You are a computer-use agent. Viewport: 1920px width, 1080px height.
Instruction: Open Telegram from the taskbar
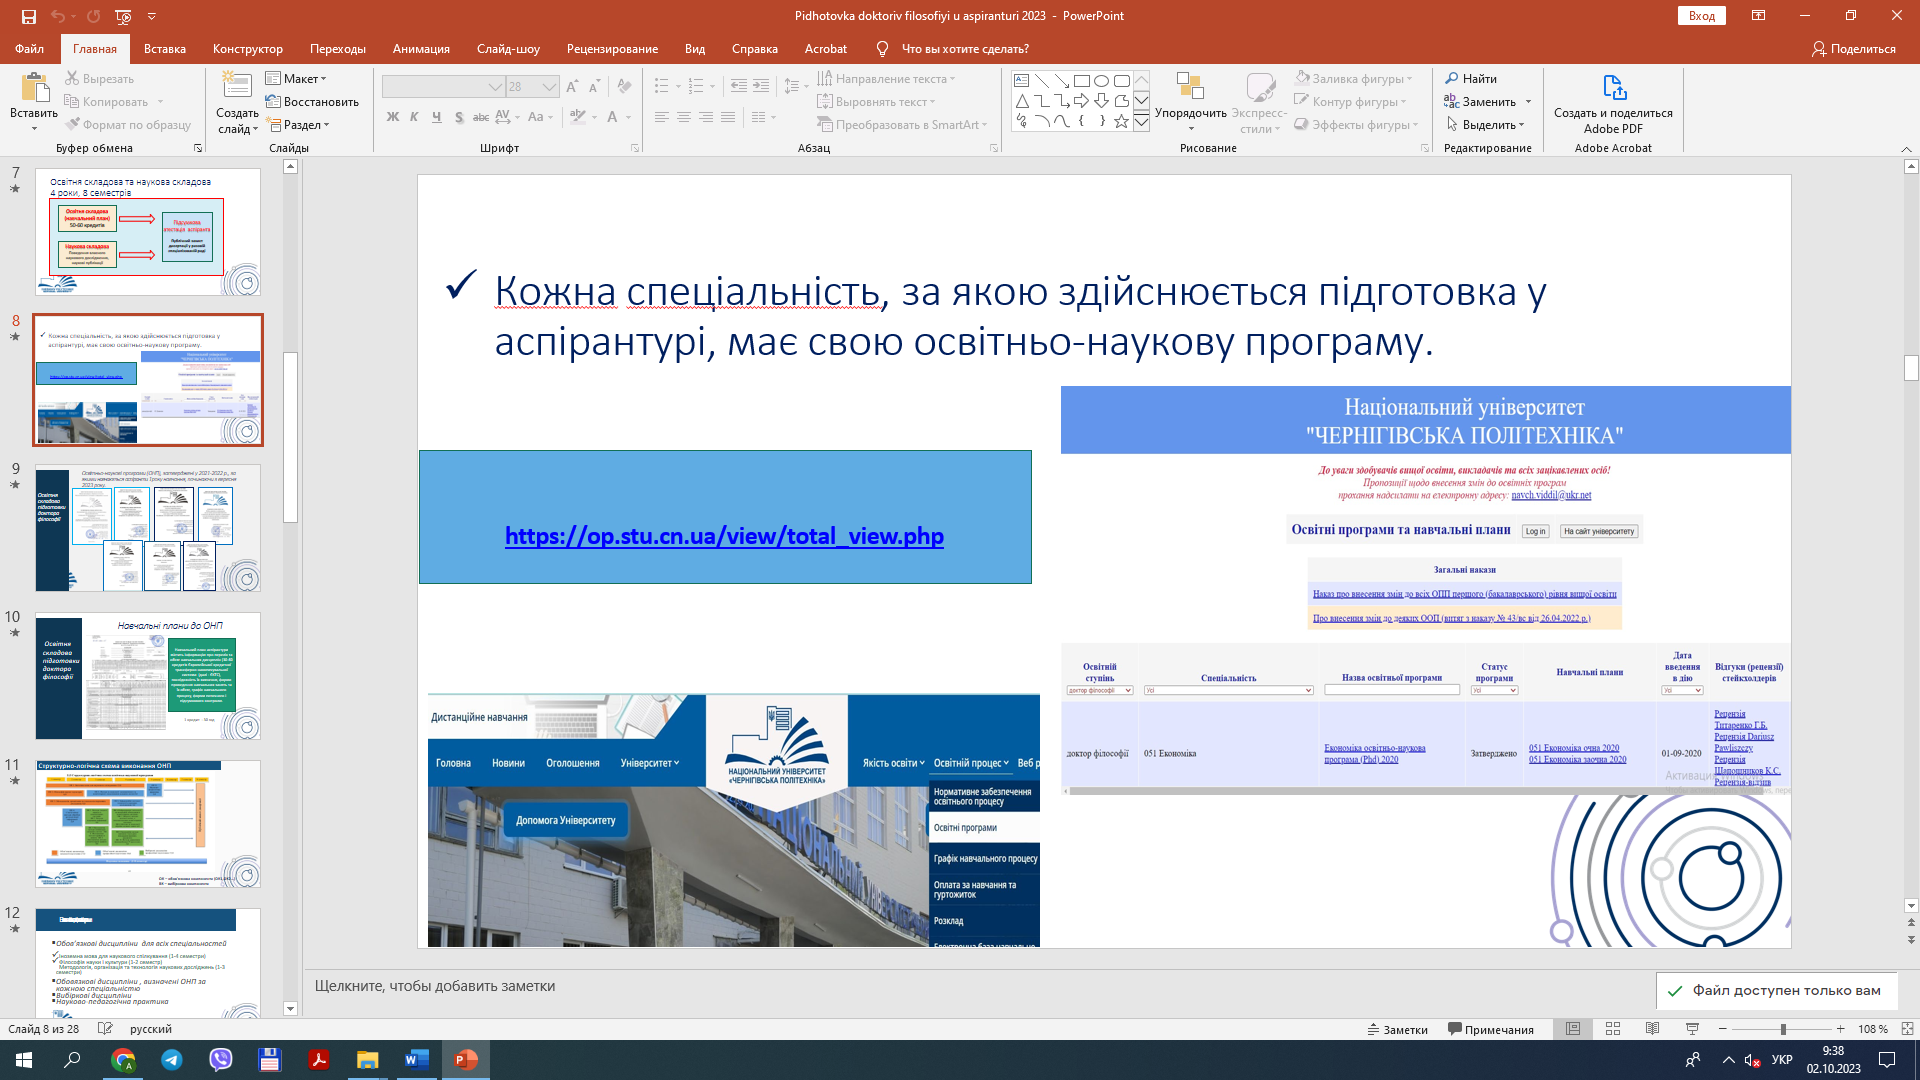coord(172,1060)
